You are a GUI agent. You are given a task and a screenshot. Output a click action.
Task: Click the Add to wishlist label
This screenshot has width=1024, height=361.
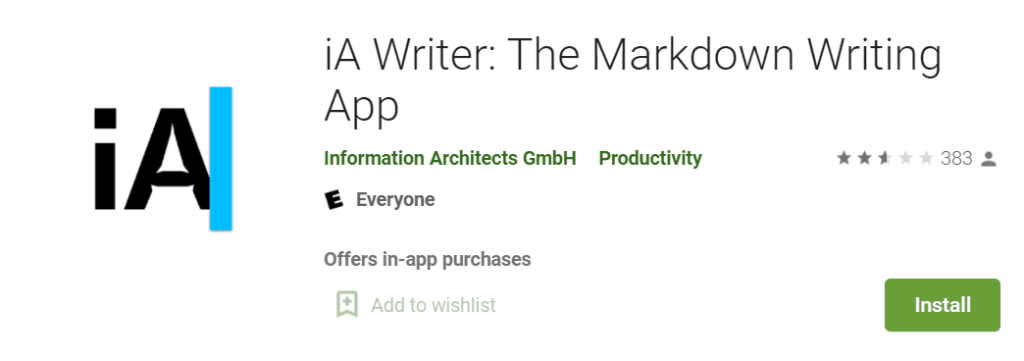point(434,305)
